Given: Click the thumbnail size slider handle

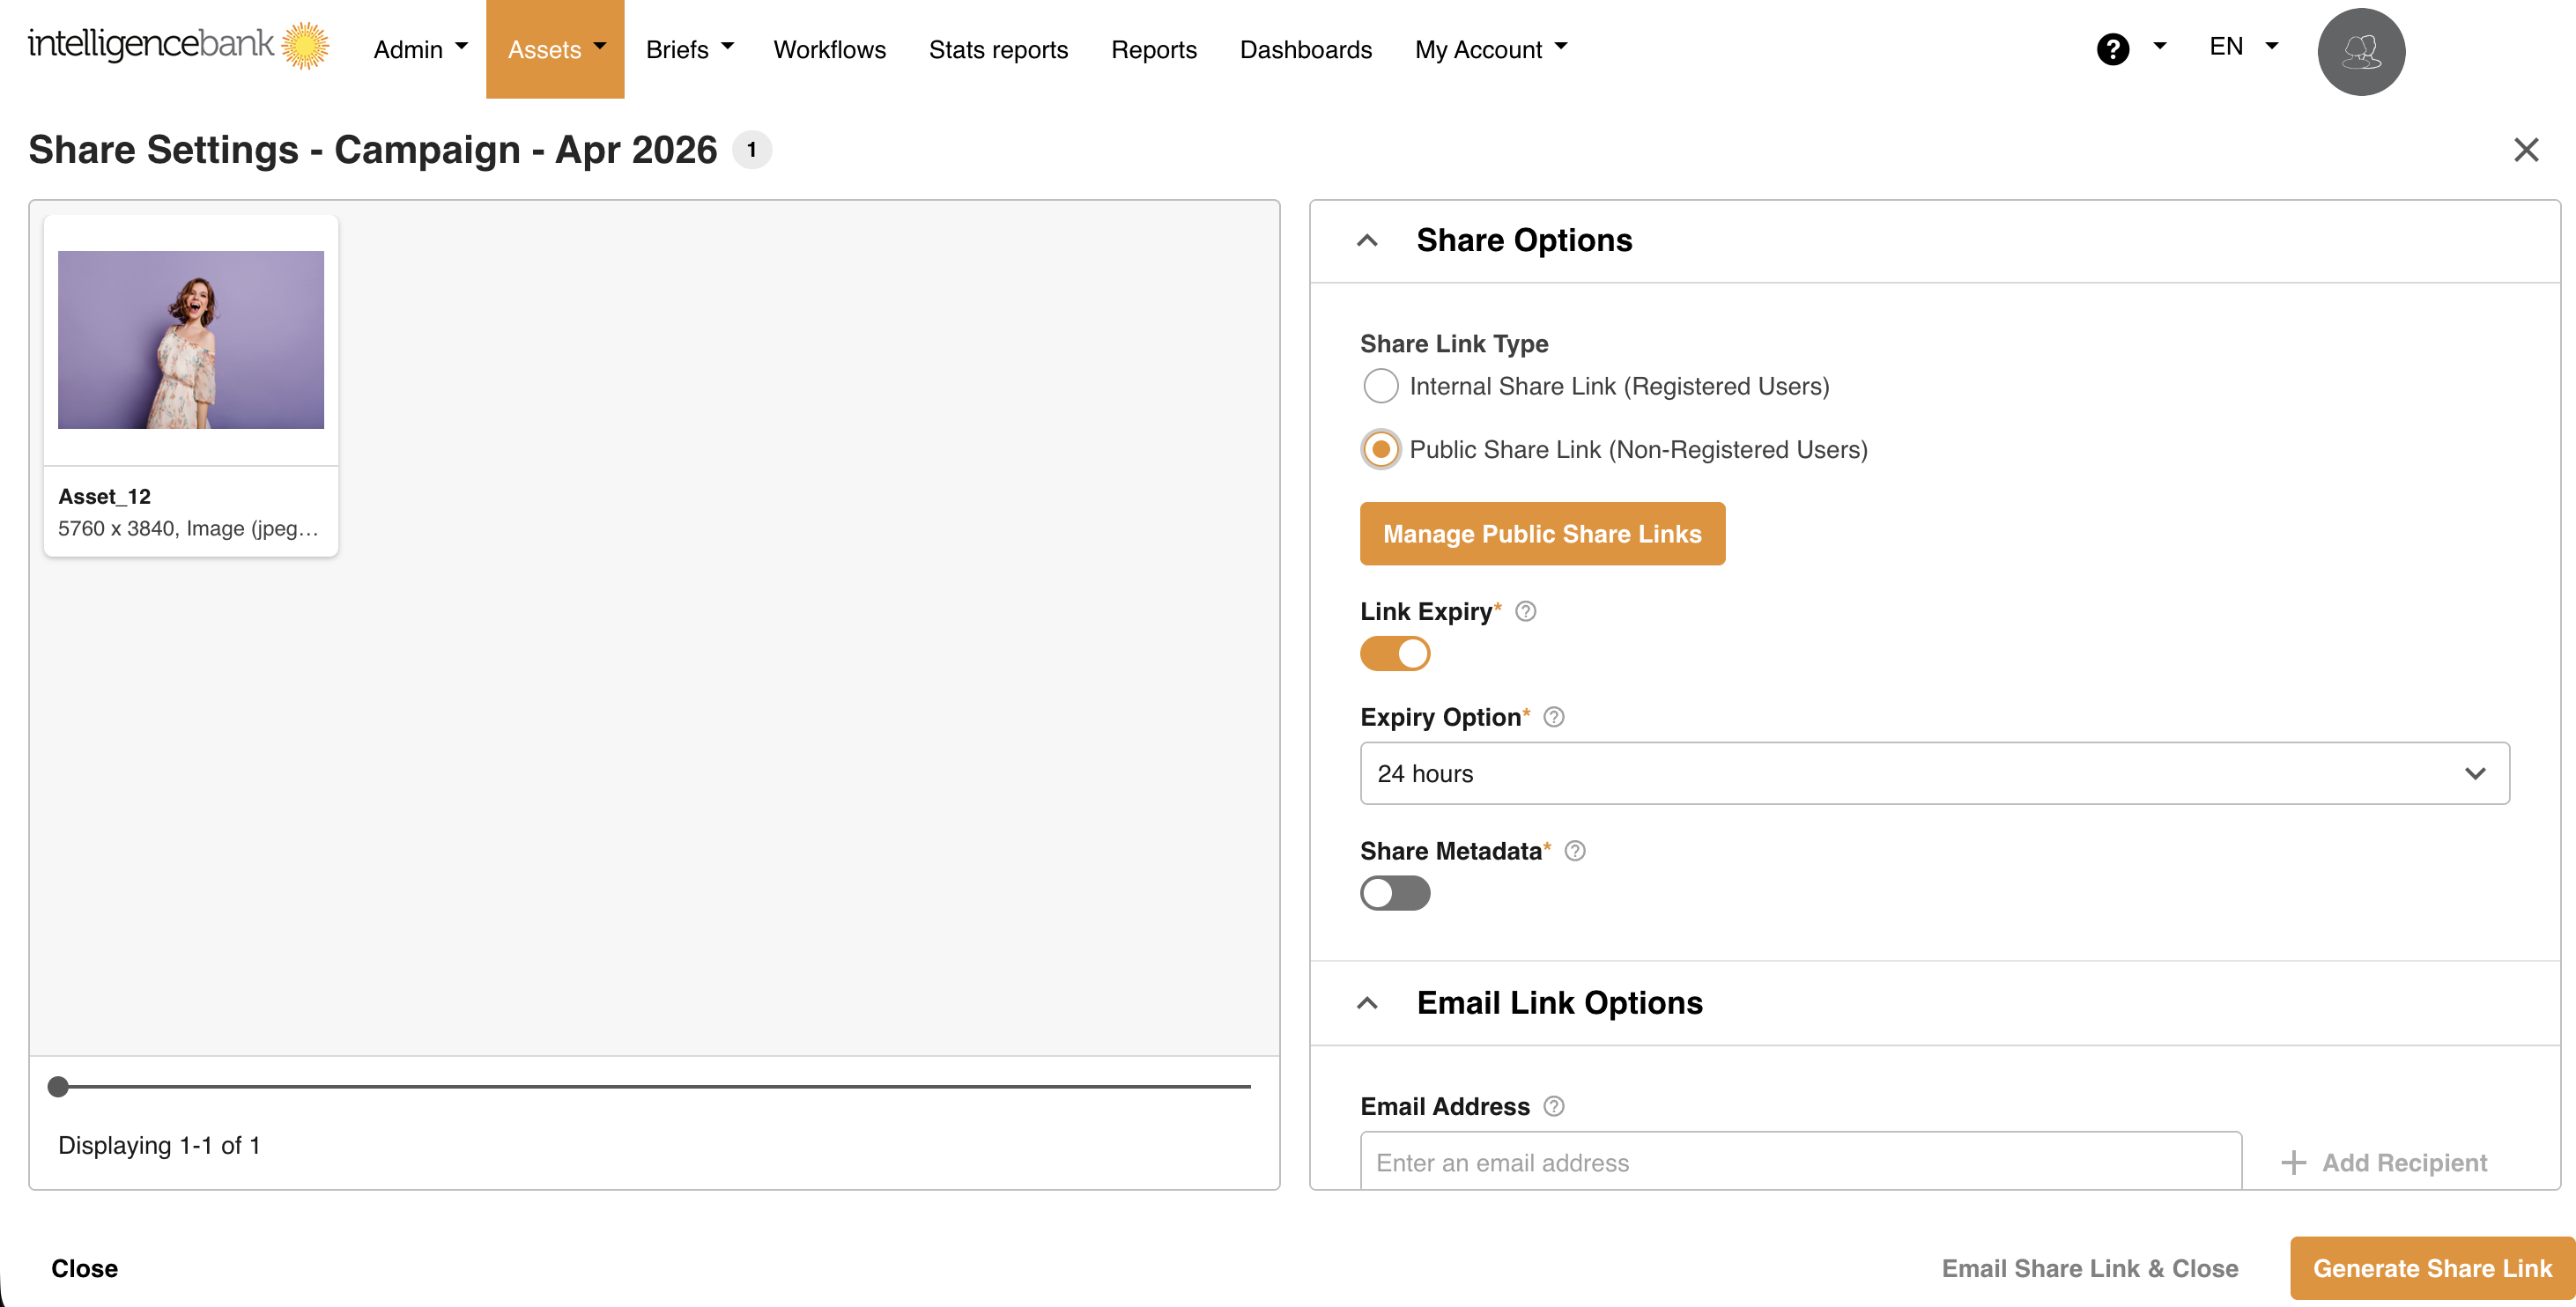Looking at the screenshot, I should point(59,1087).
